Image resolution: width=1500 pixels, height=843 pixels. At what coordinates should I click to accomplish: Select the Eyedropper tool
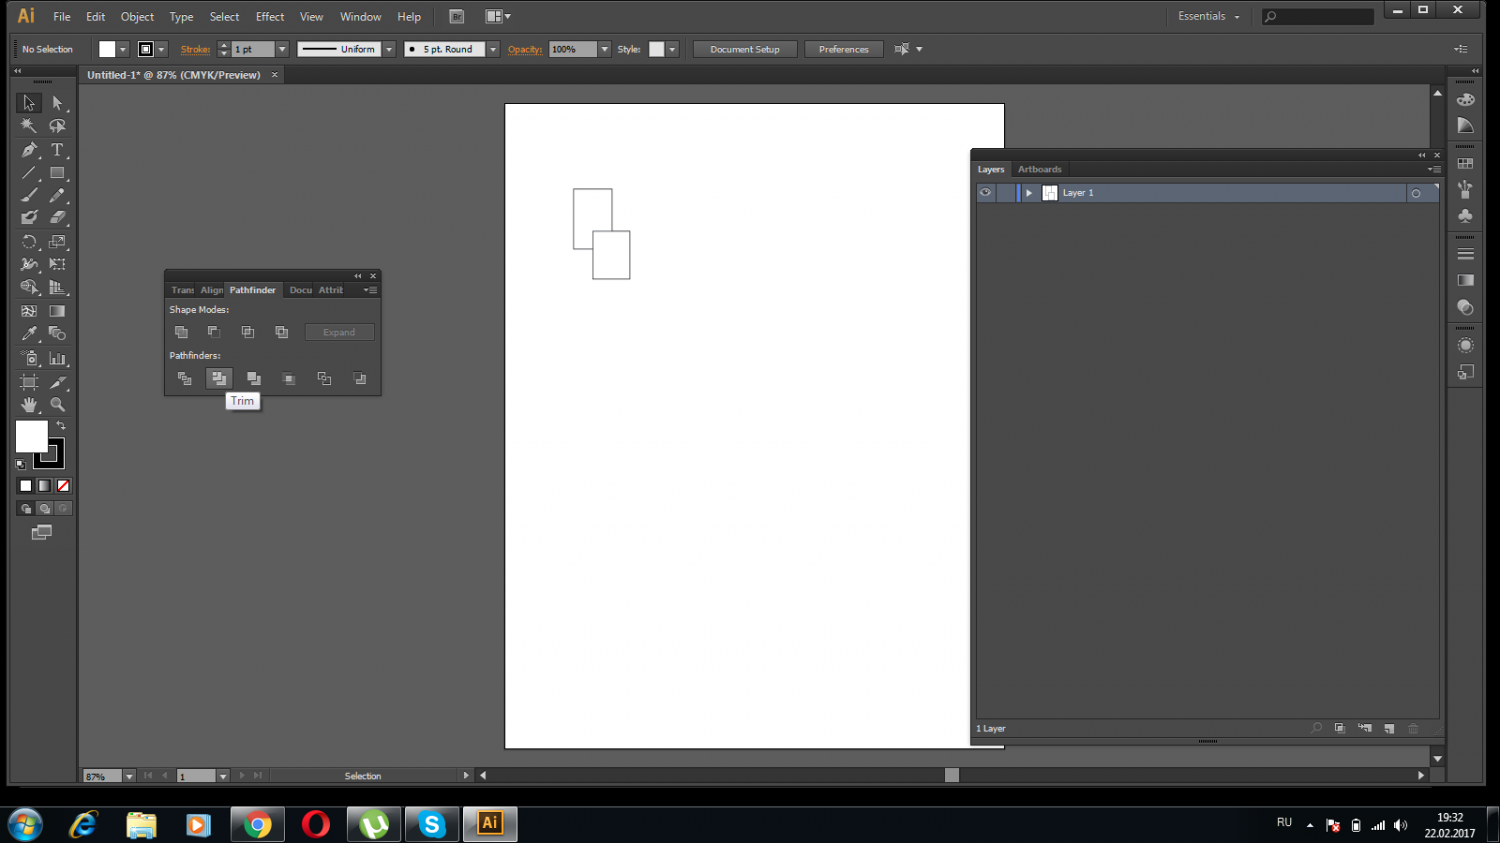click(29, 334)
